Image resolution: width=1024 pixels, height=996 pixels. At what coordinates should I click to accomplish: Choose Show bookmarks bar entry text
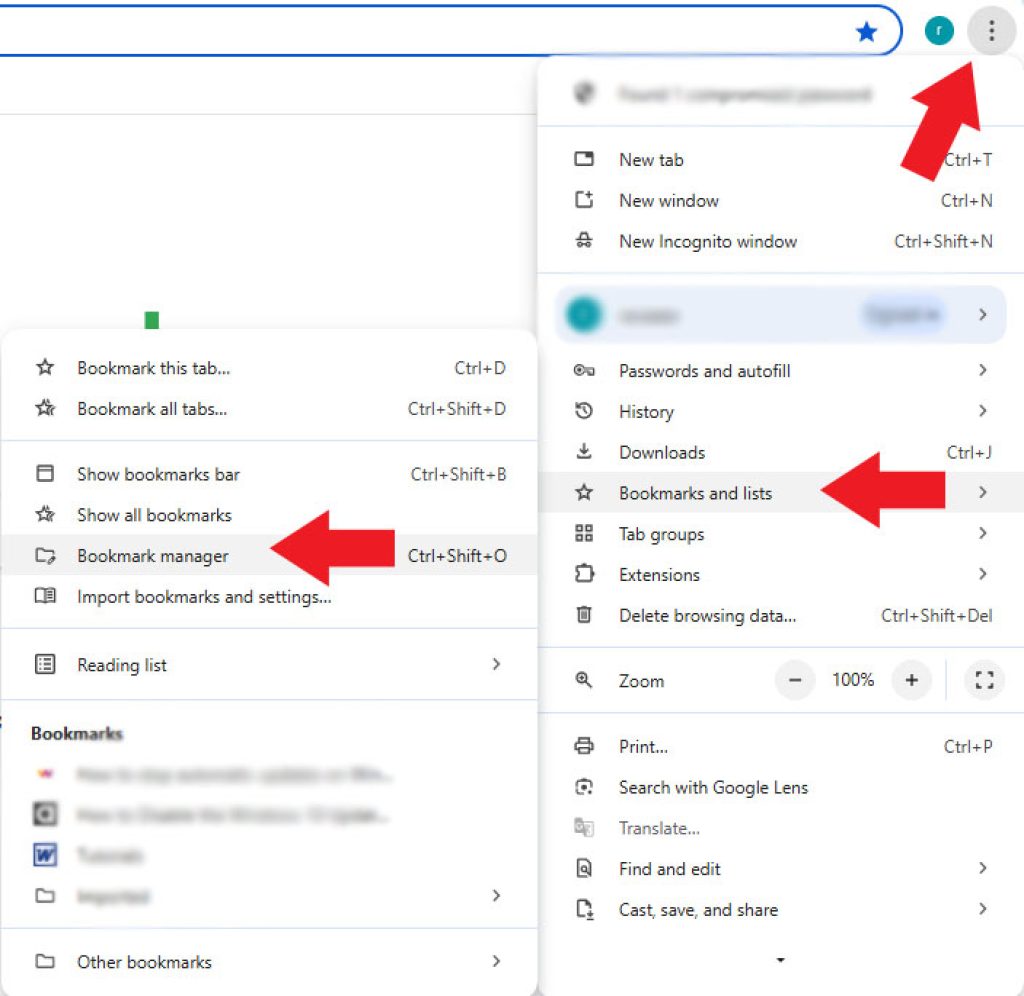[x=158, y=474]
